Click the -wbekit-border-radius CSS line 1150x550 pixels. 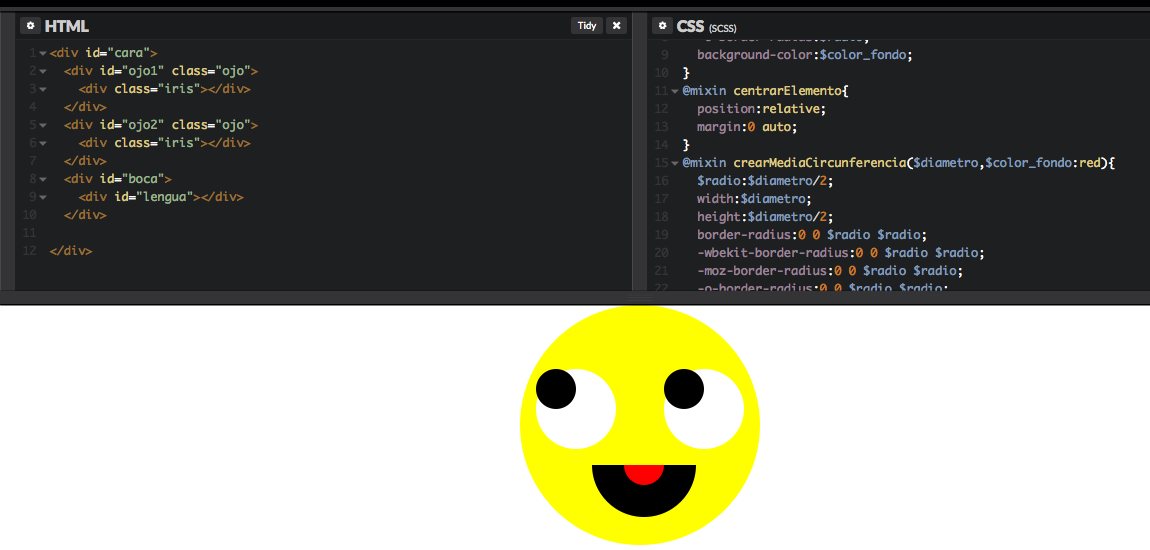pyautogui.click(x=840, y=252)
